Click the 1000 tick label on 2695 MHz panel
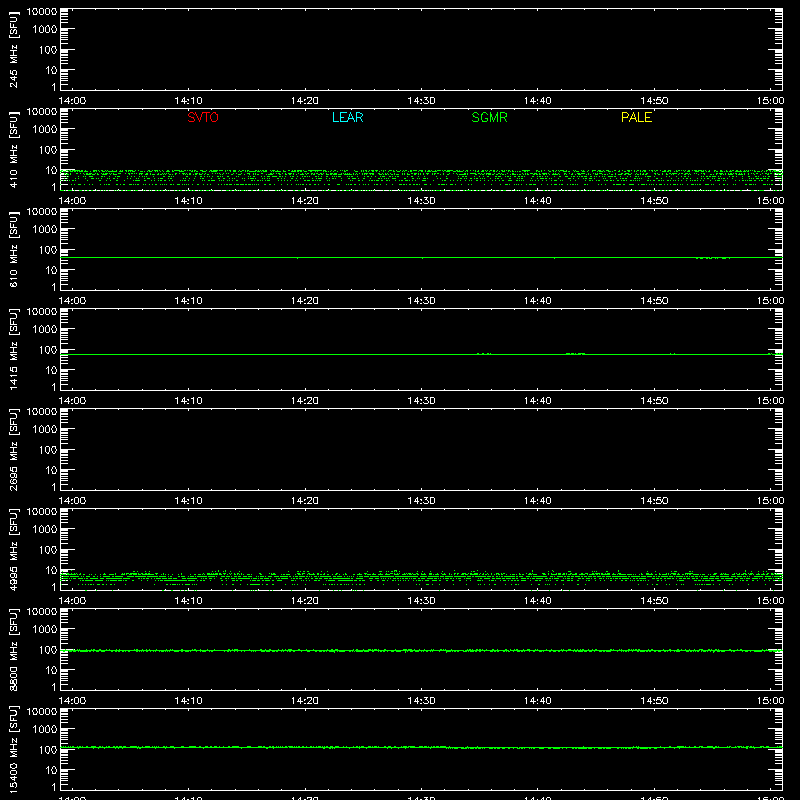Viewport: 800px width, 800px height. tap(45, 429)
